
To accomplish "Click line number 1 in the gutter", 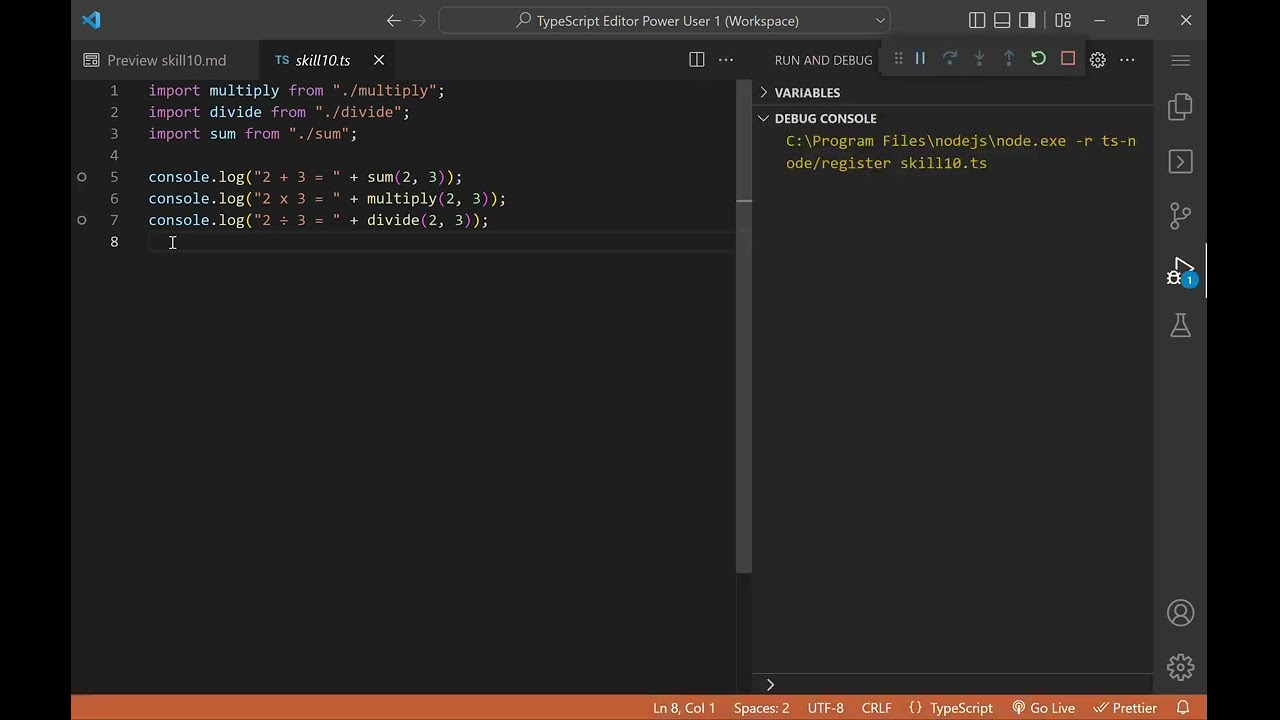I will click(114, 90).
